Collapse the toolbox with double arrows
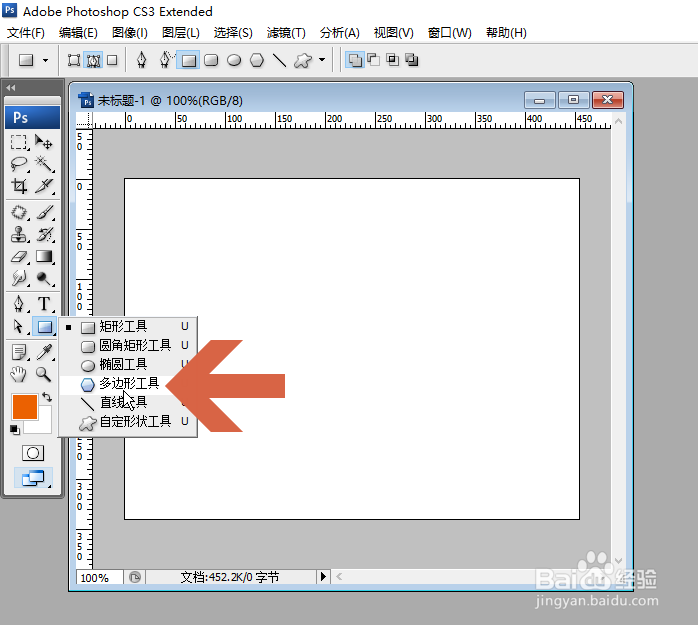The height and width of the screenshot is (625, 698). click(11, 88)
